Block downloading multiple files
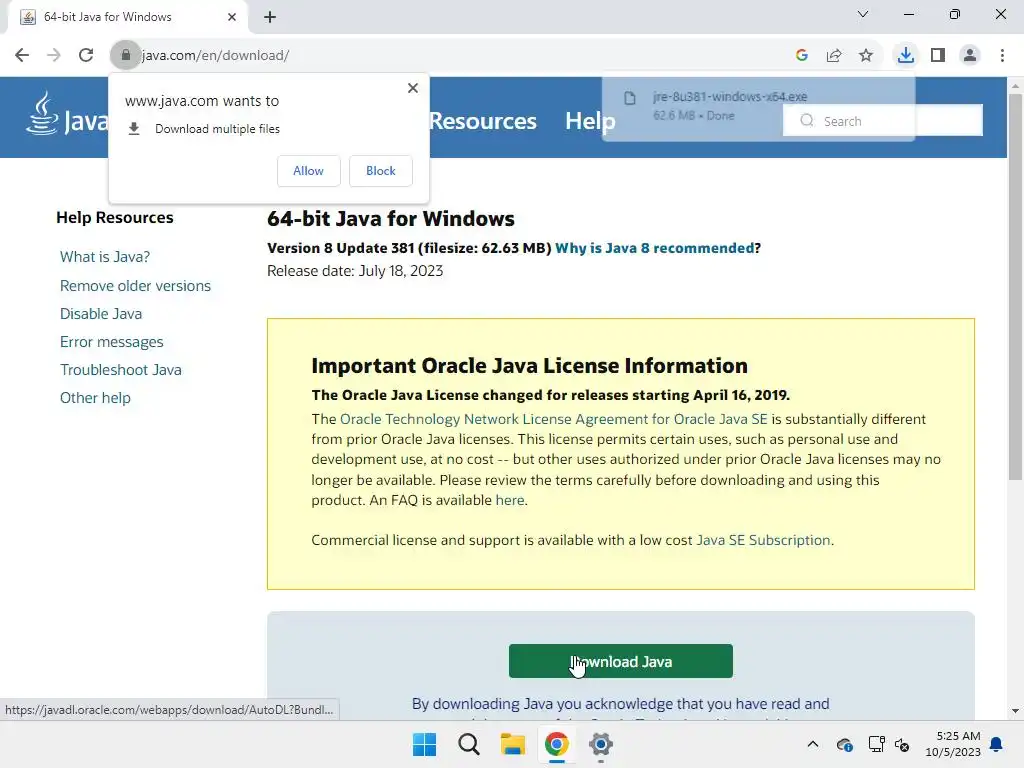This screenshot has height=768, width=1024. (x=381, y=171)
